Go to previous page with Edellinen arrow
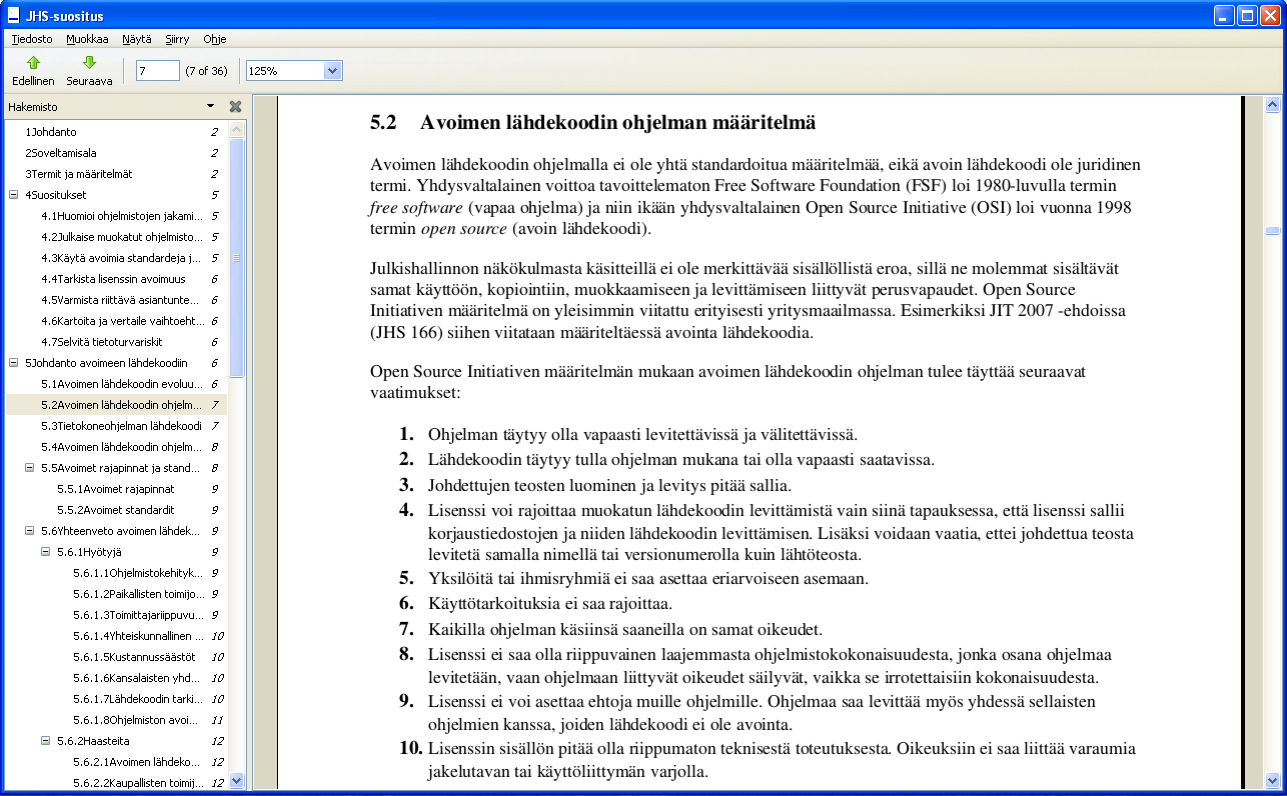This screenshot has height=796, width=1287. tap(33, 70)
